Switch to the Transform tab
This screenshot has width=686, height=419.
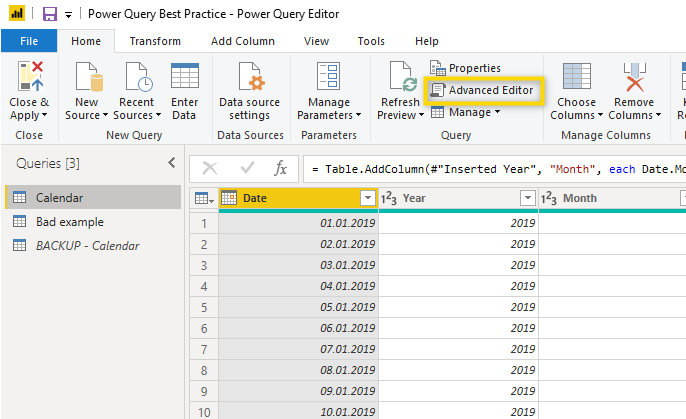click(x=155, y=41)
